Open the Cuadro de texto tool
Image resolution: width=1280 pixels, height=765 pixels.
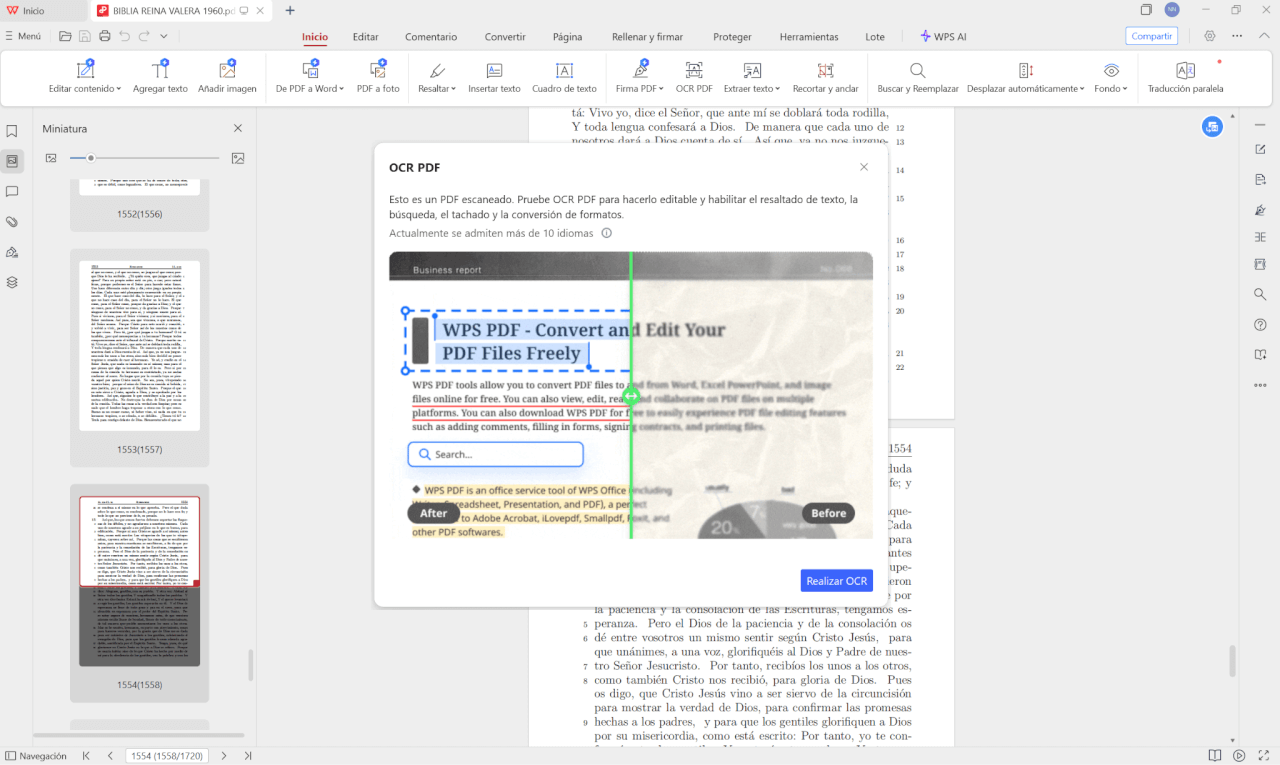tap(564, 77)
